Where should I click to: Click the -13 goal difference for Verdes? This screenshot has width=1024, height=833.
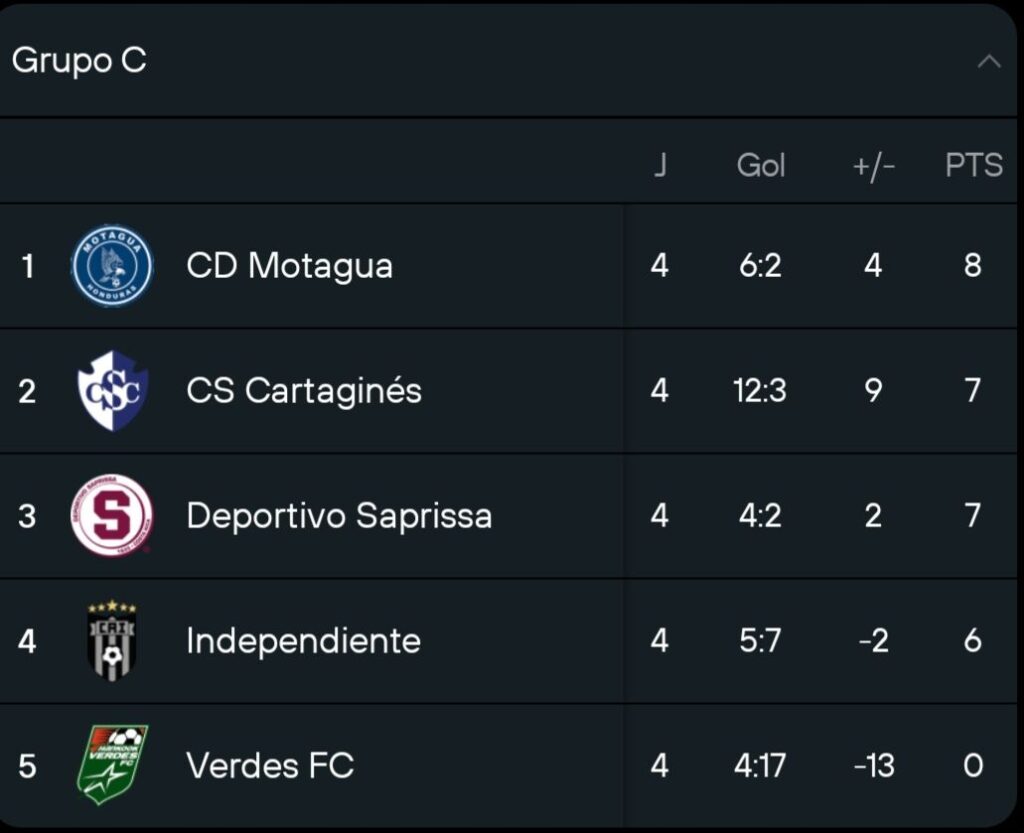click(873, 766)
